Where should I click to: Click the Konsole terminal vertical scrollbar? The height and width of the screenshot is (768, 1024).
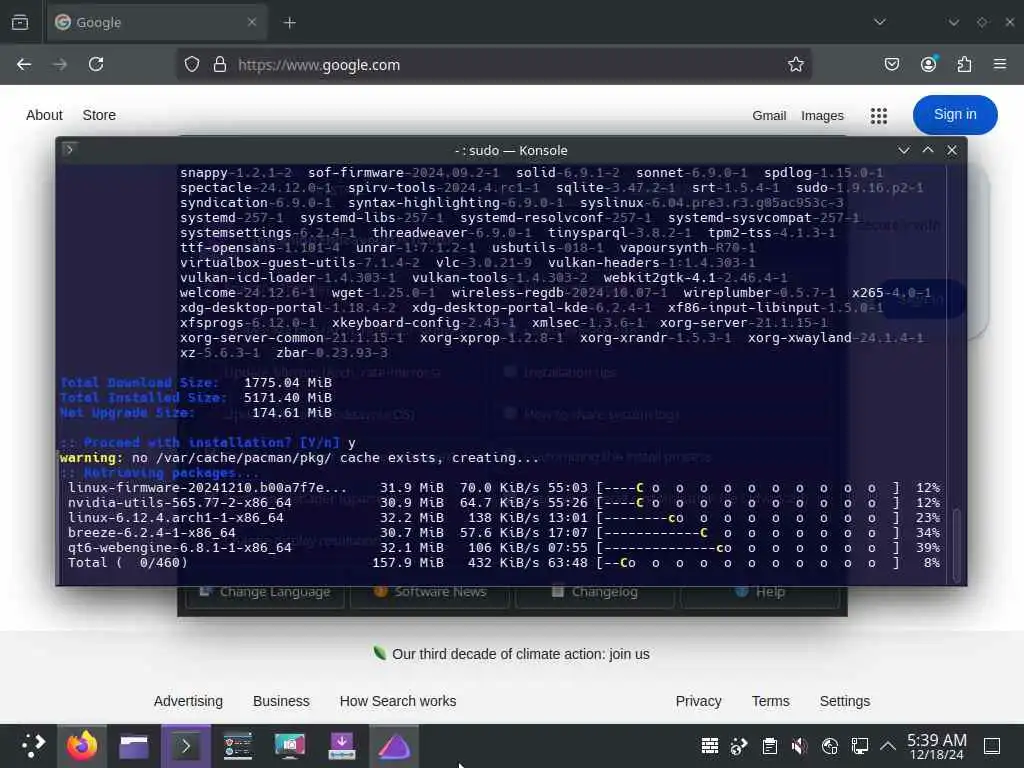(957, 545)
